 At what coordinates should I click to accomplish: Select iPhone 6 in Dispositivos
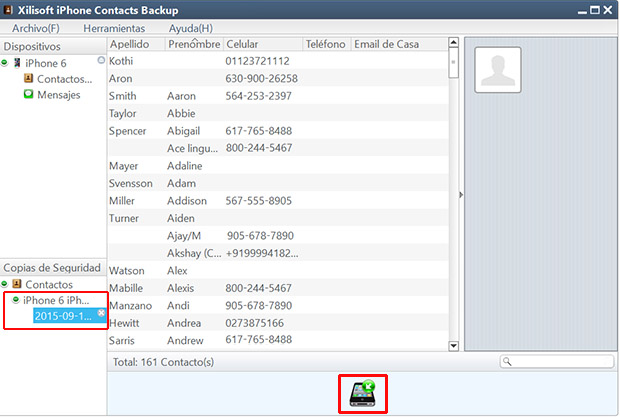pyautogui.click(x=45, y=63)
